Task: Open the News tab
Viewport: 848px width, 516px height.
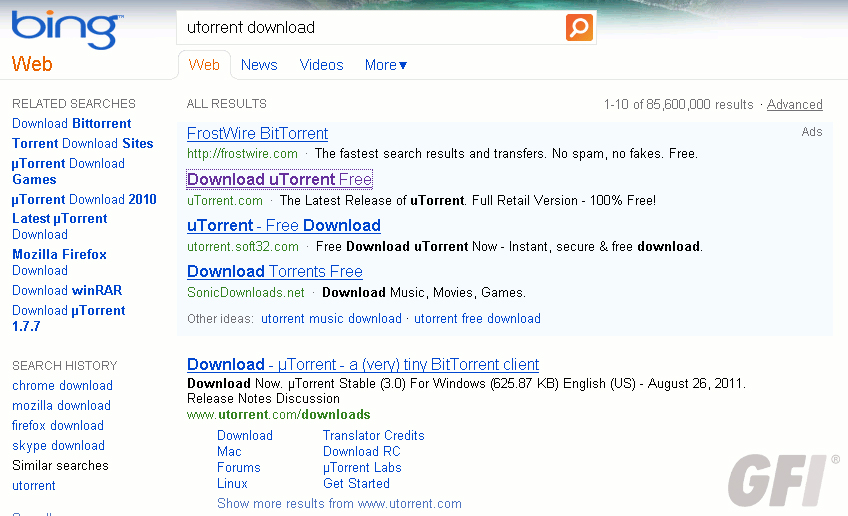Action: [259, 65]
